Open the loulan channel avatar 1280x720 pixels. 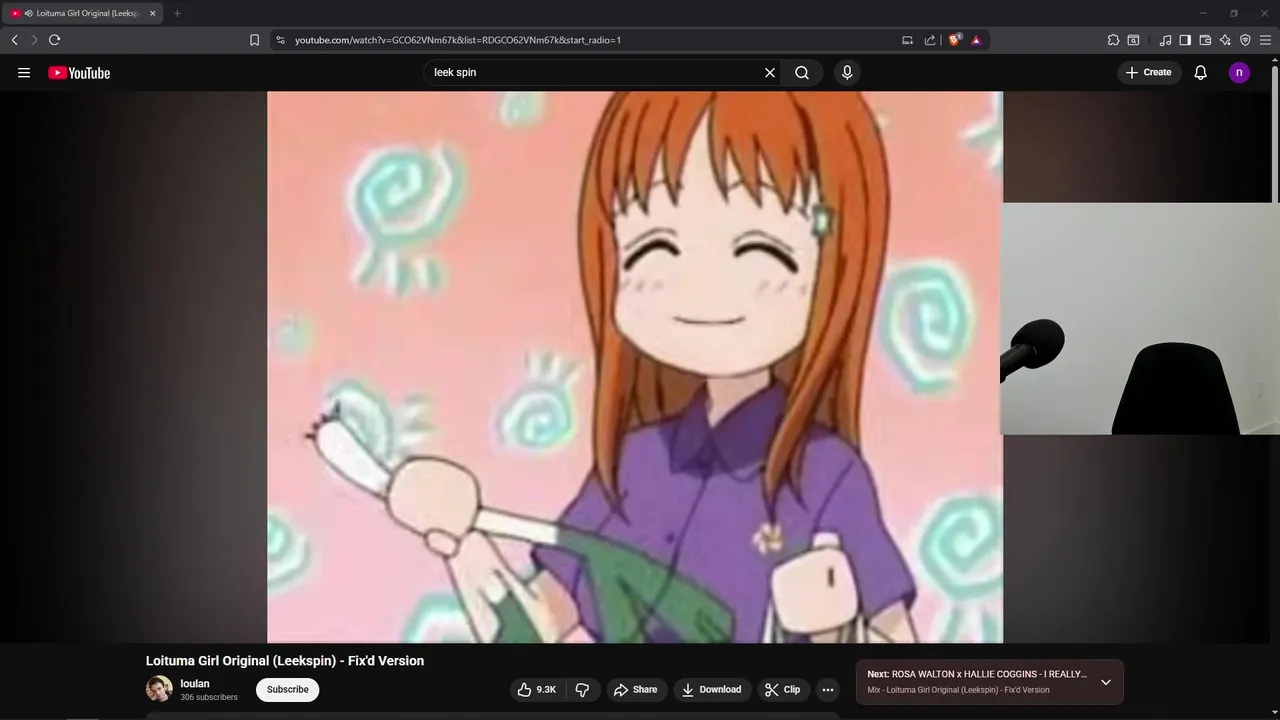click(x=159, y=689)
